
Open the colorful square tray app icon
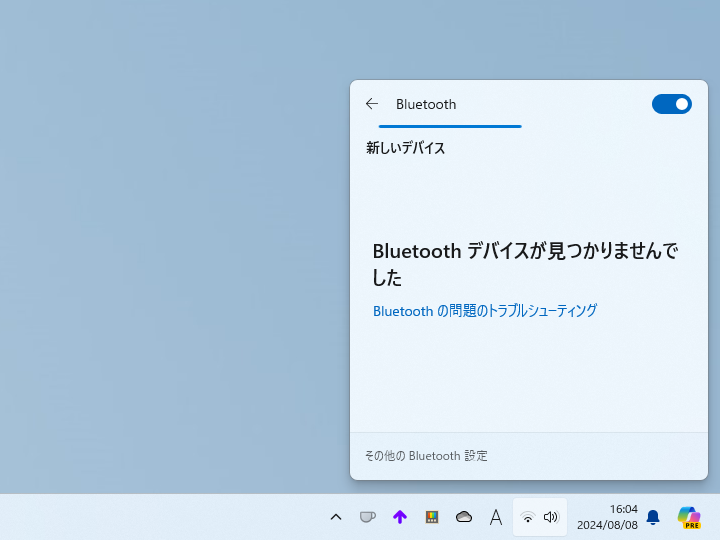pos(432,518)
